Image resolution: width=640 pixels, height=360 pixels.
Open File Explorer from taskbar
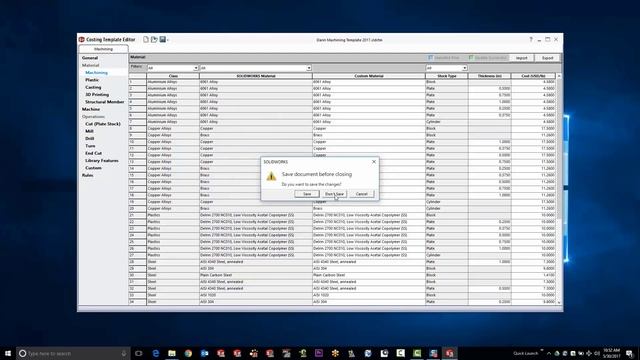pos(172,353)
